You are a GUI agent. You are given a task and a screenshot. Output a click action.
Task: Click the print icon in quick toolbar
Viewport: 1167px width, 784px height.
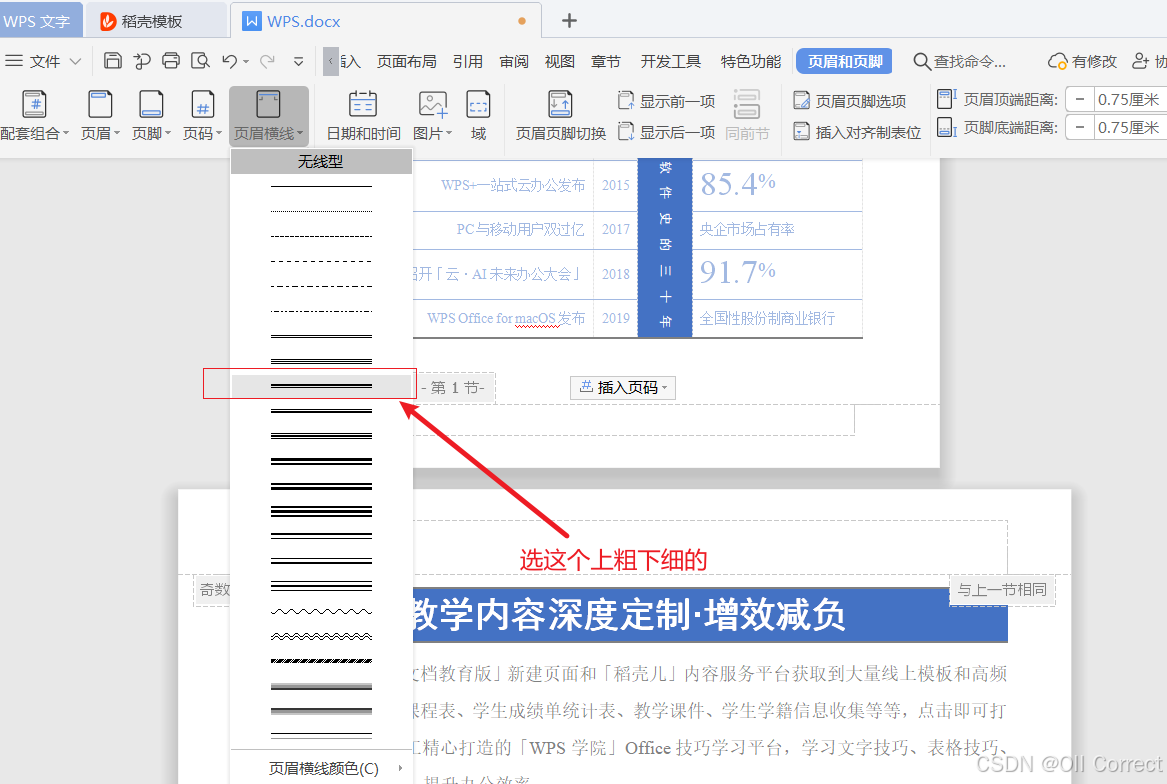pos(170,61)
